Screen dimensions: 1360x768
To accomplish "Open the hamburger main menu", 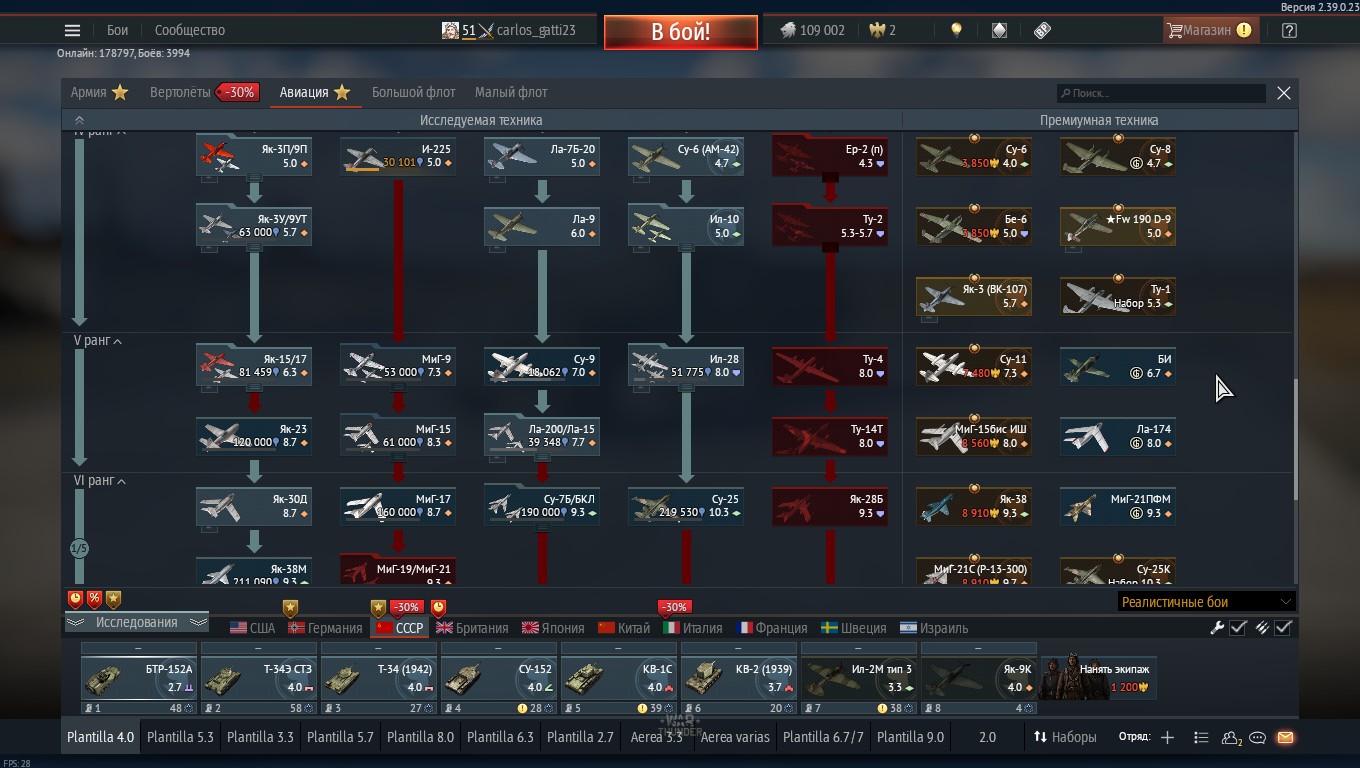I will pos(72,30).
